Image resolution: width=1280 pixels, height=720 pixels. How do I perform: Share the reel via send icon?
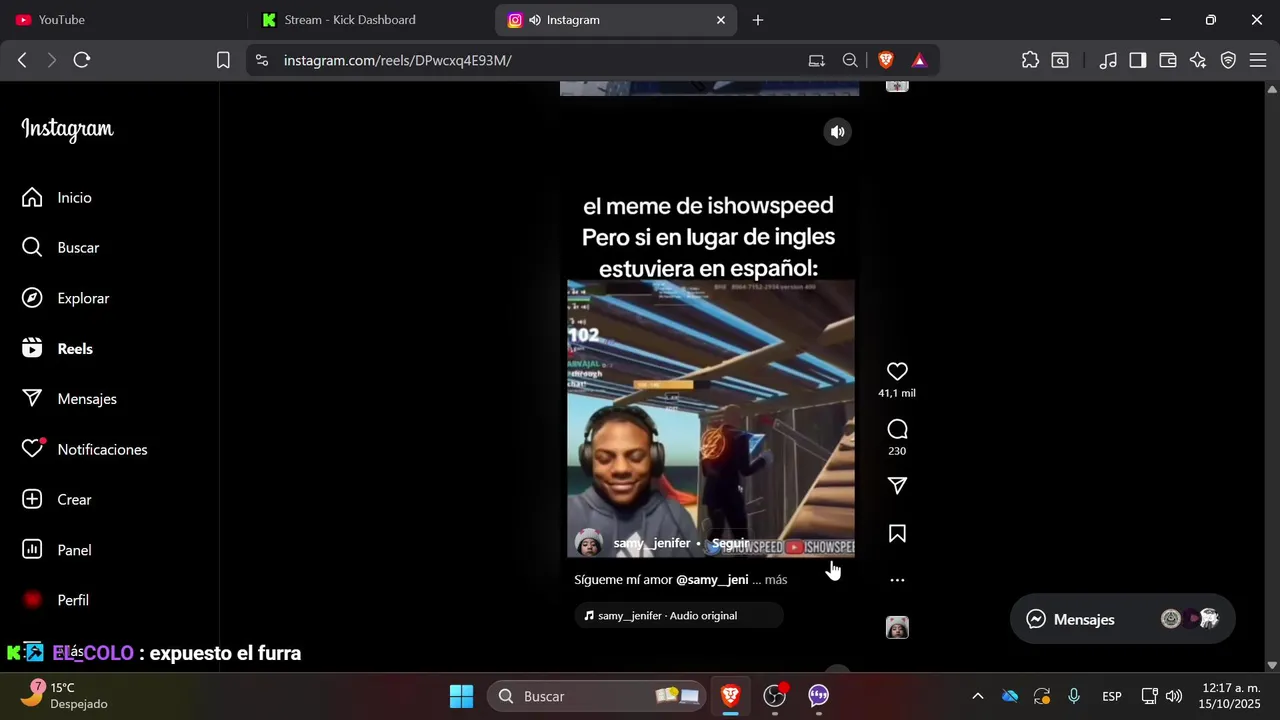pos(897,485)
